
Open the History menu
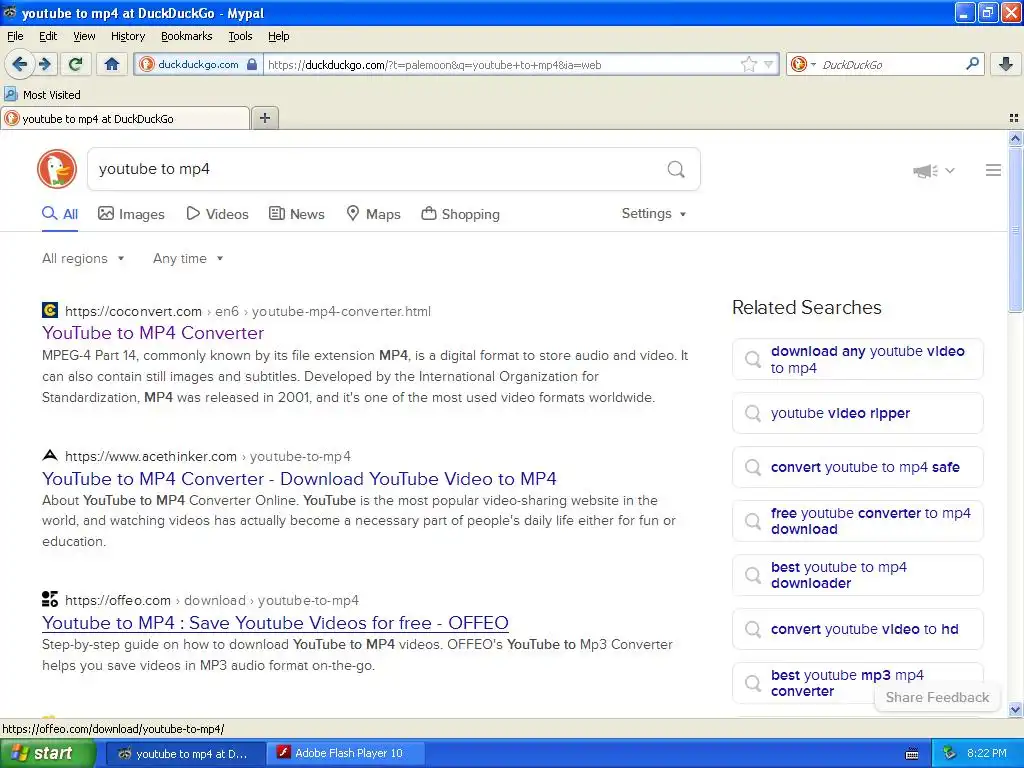[x=127, y=36]
